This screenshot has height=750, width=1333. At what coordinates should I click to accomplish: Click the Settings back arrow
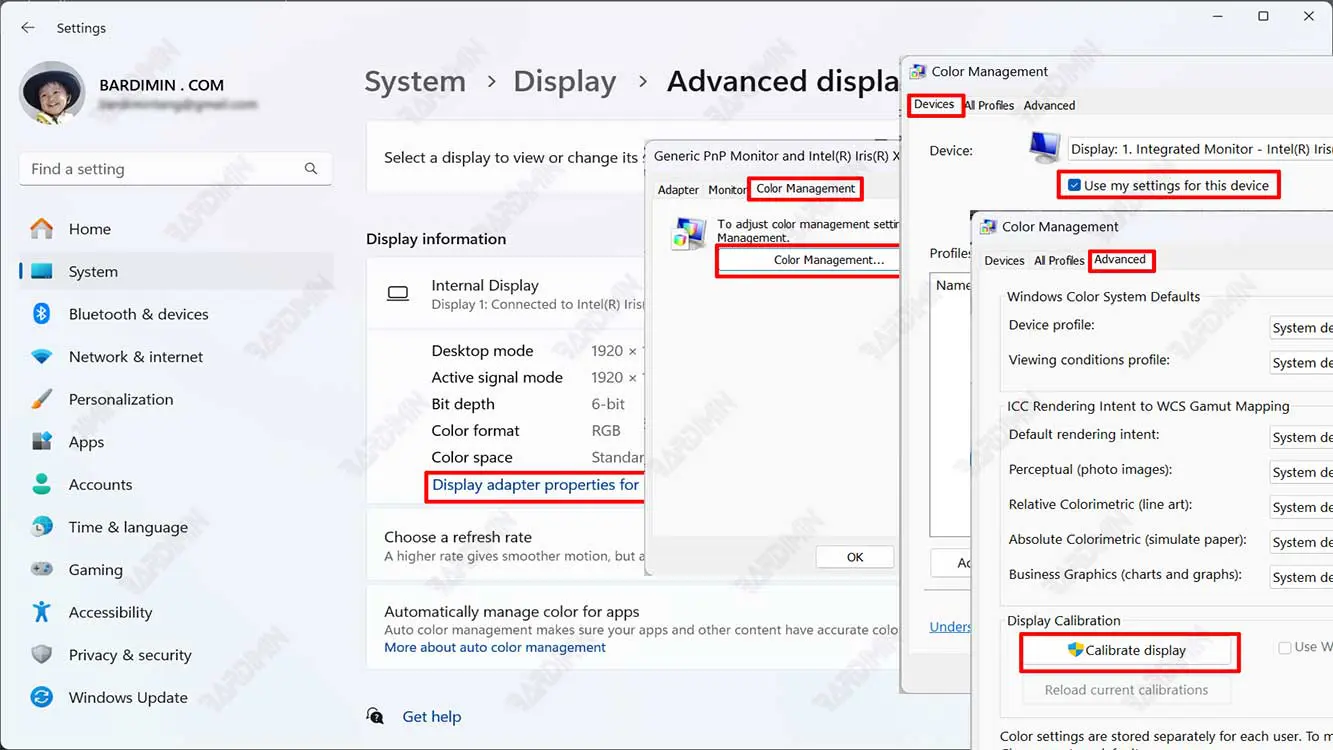pos(28,28)
